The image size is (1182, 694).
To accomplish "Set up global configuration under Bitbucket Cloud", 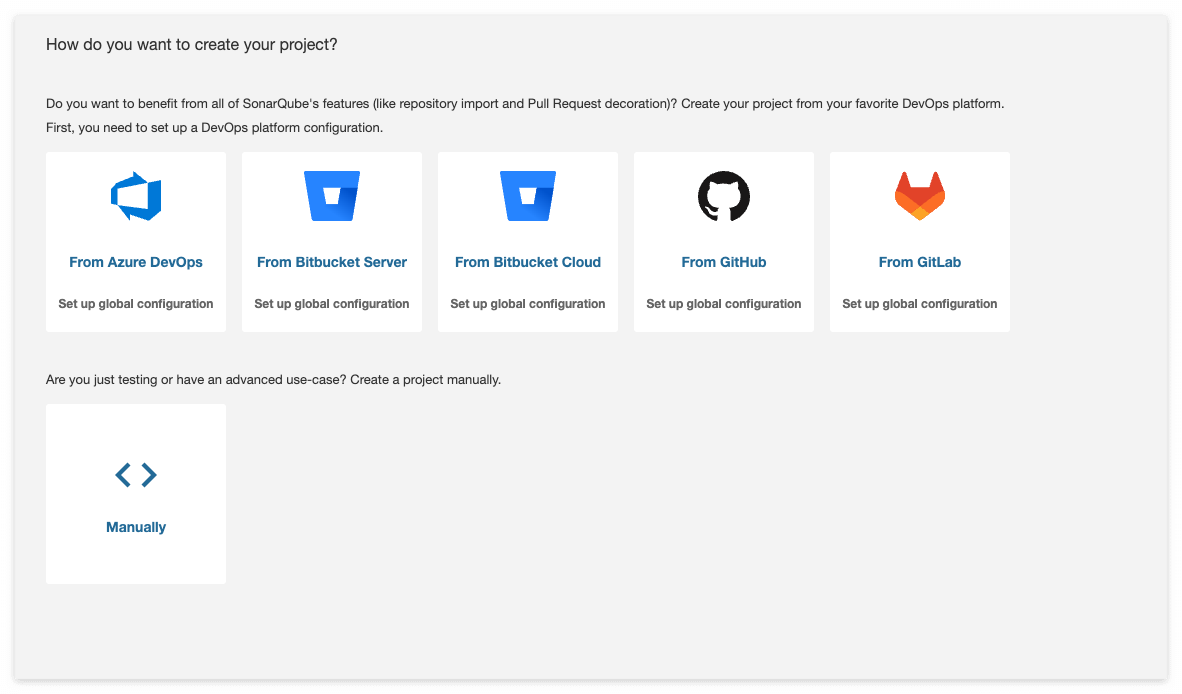I will tap(528, 304).
